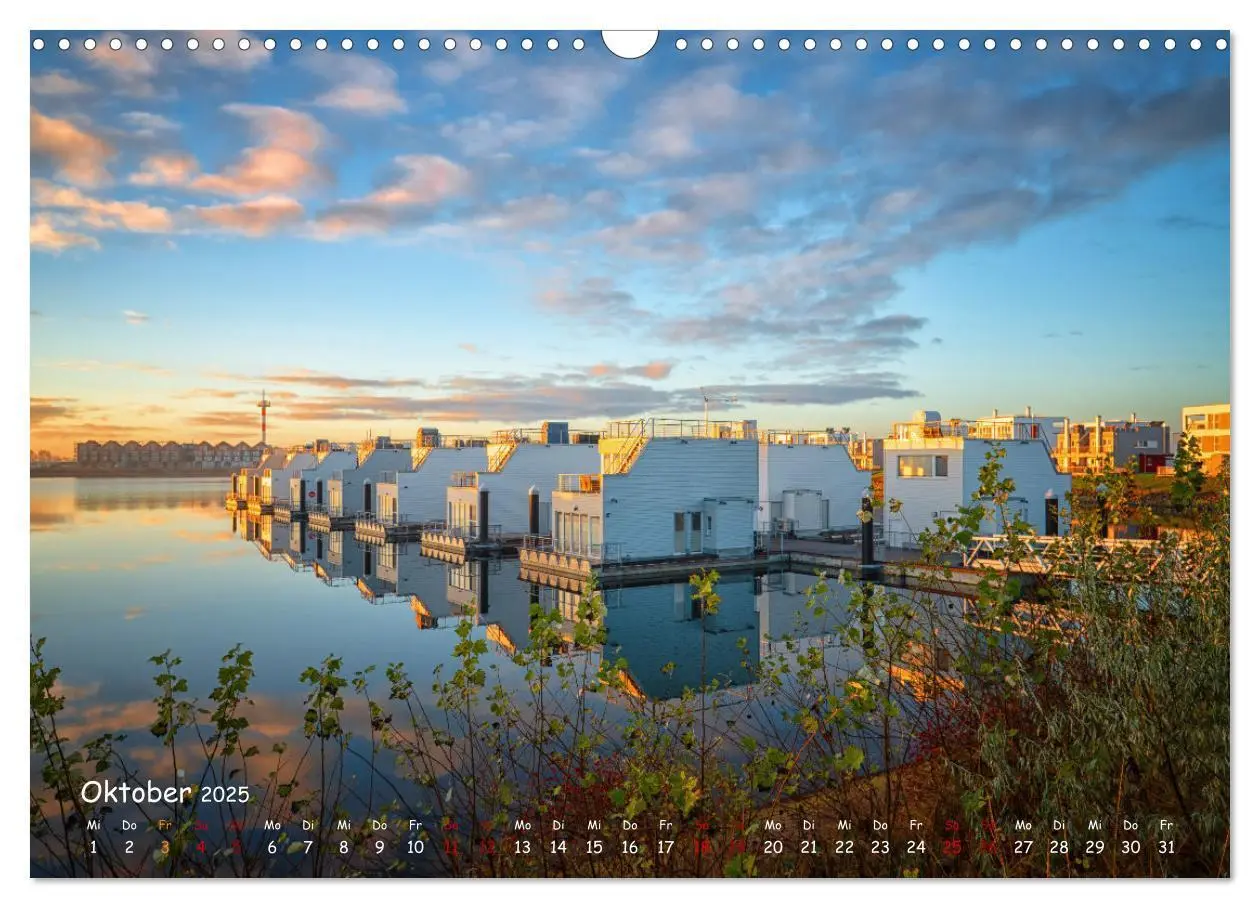This screenshot has height=908, width=1260.
Task: Click the "Fr" label above date 31
Action: click(x=1166, y=825)
